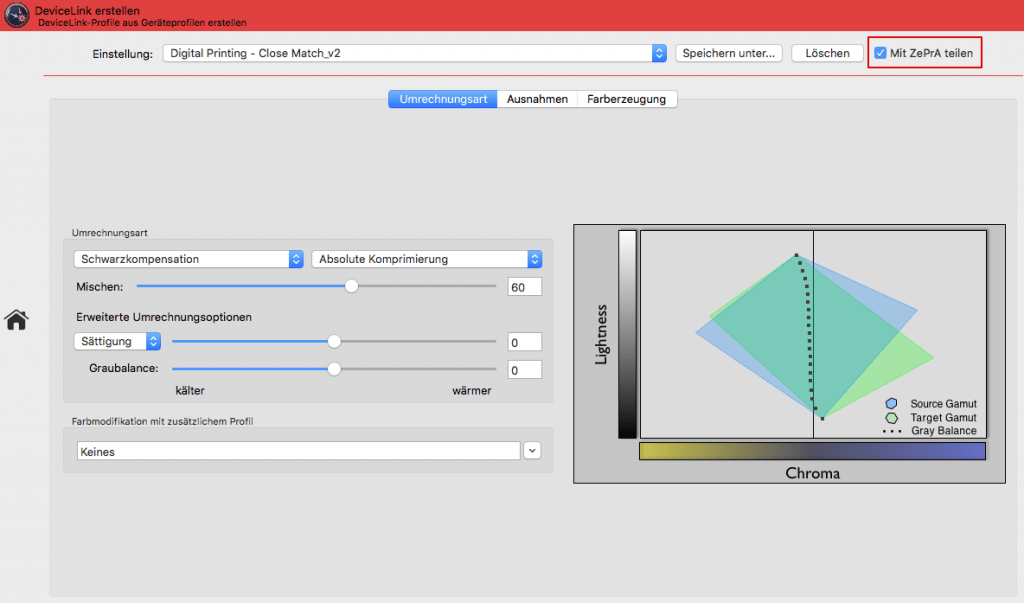
Task: Click the Source Gamut legend swatch
Action: pos(891,404)
